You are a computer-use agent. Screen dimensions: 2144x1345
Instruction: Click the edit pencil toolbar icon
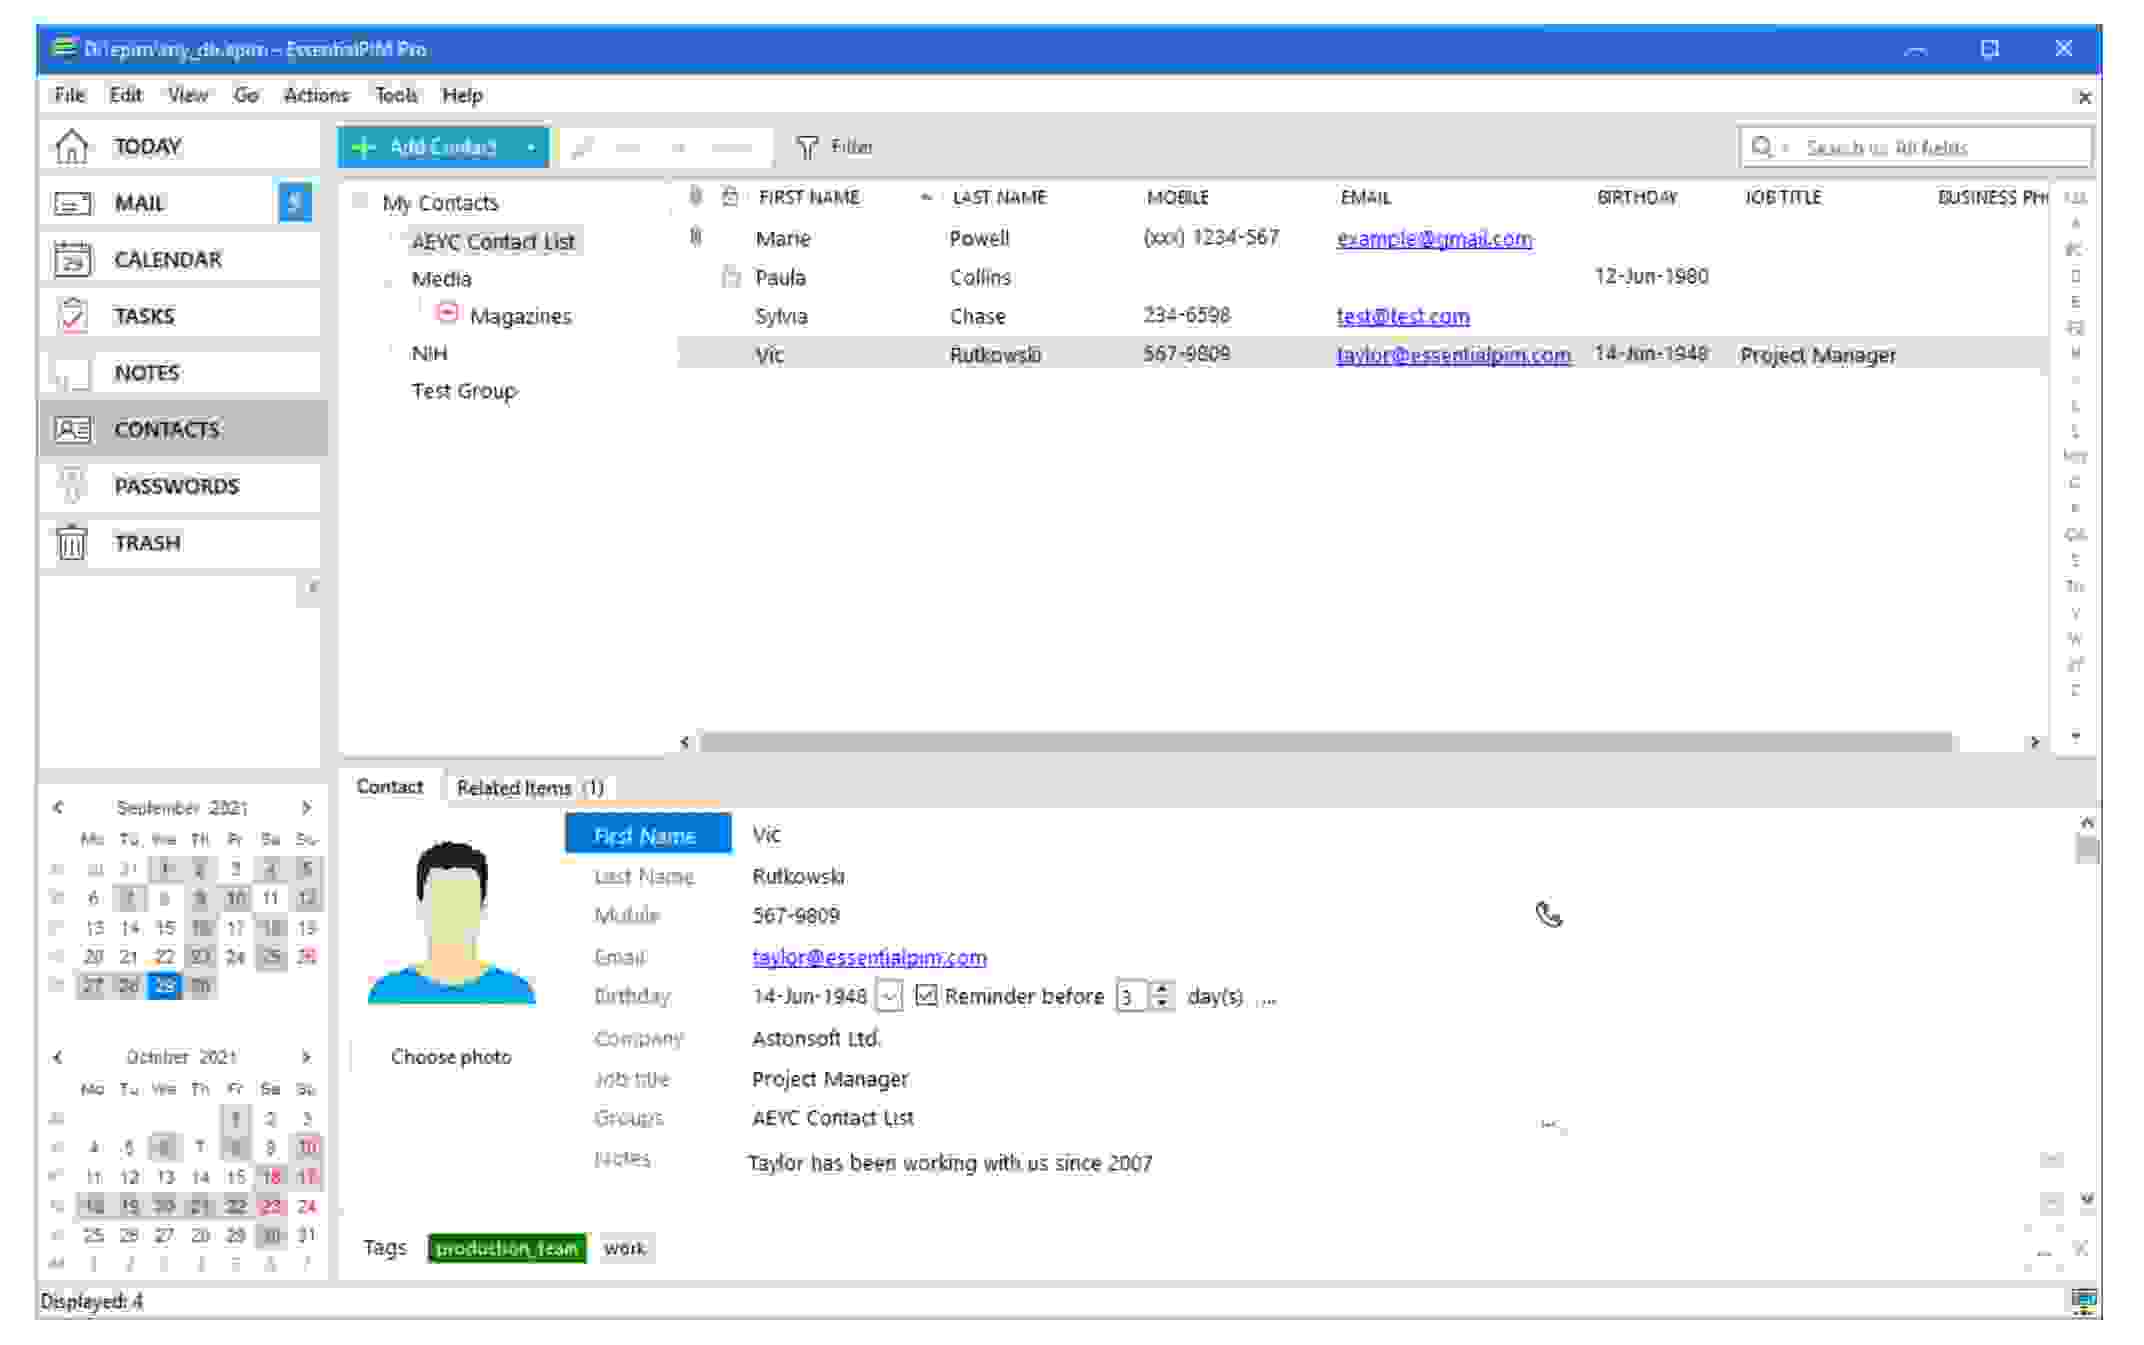582,148
